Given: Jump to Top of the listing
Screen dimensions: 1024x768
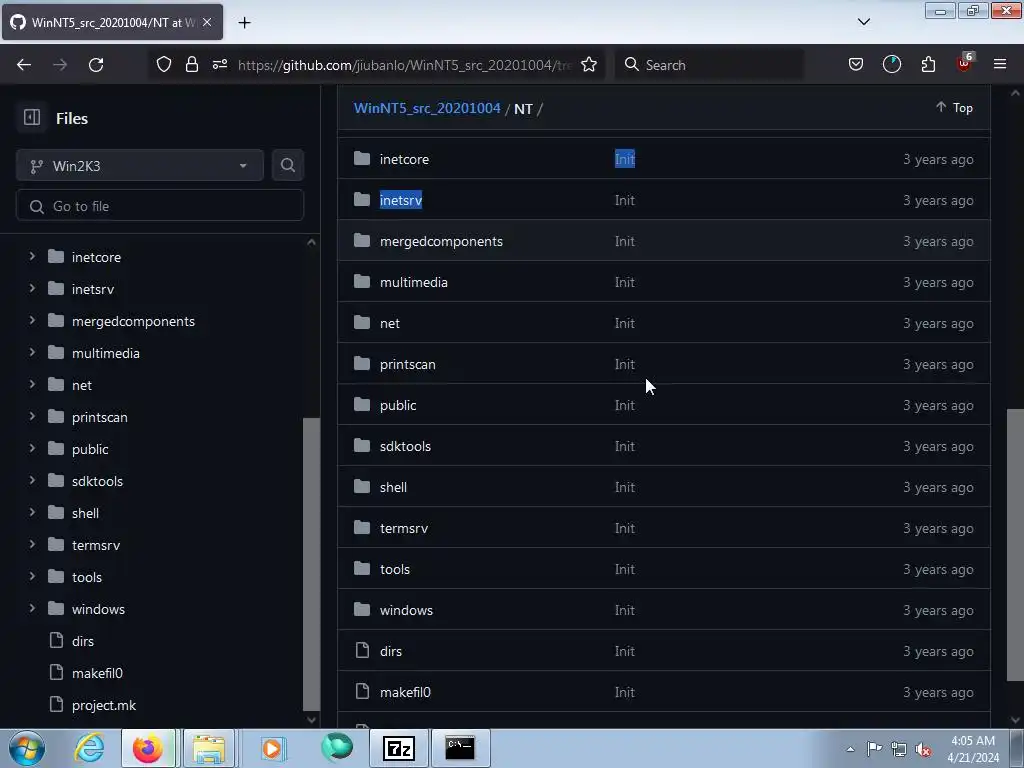Looking at the screenshot, I should (954, 108).
